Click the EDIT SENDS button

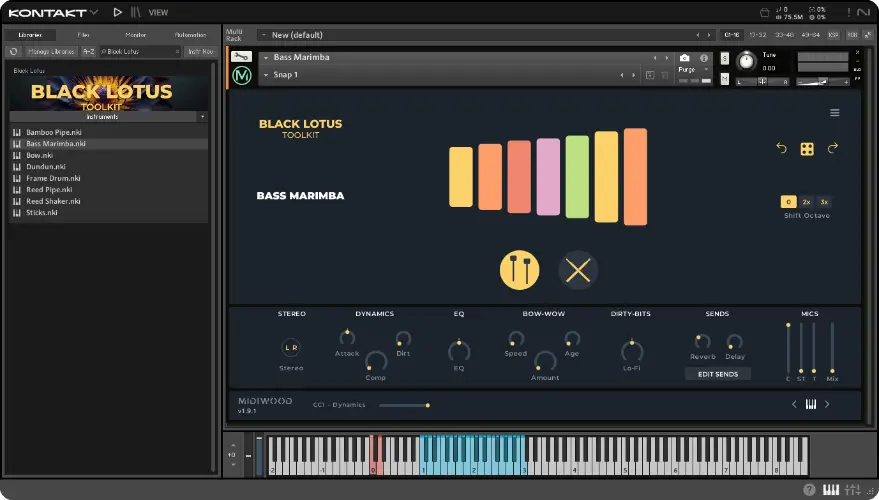click(x=717, y=374)
